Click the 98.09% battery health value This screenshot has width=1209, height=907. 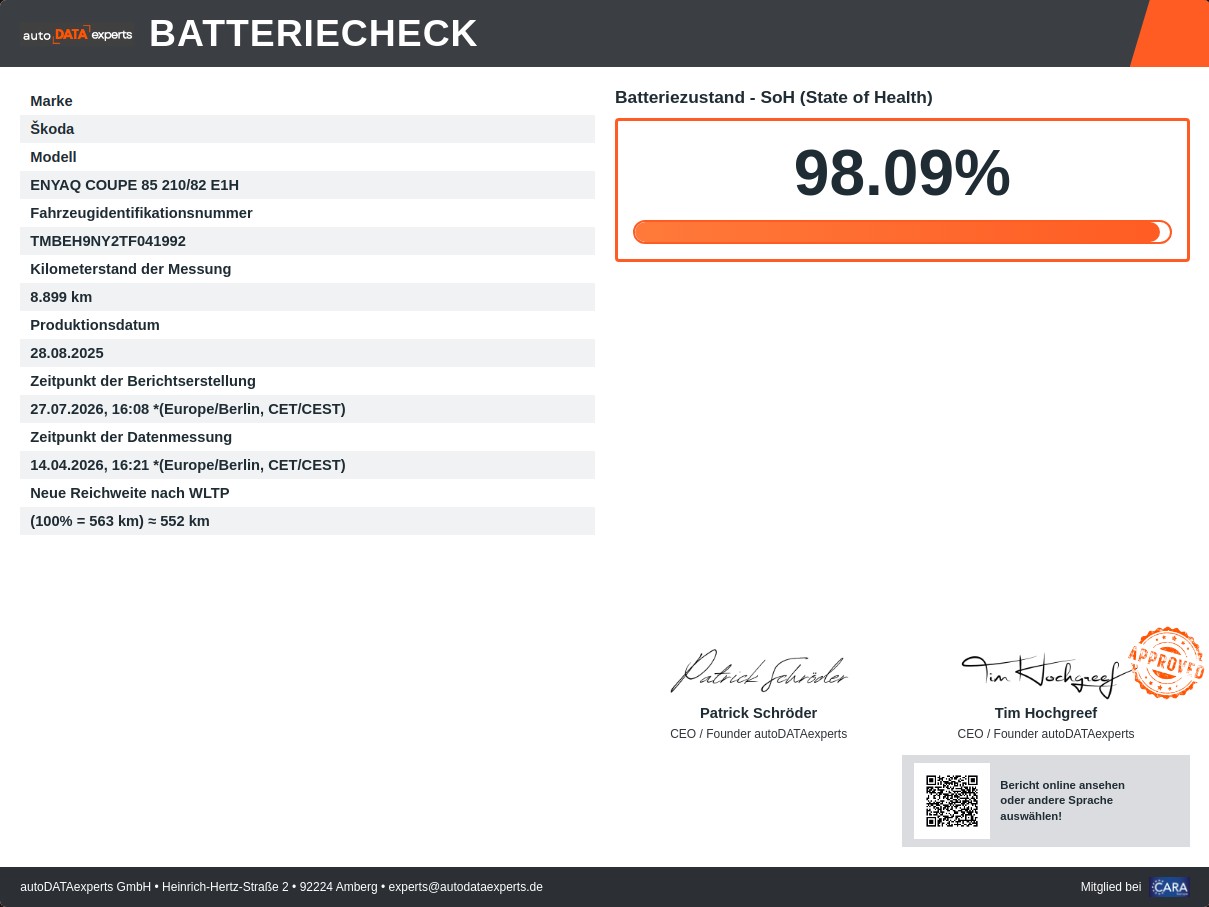coord(902,174)
